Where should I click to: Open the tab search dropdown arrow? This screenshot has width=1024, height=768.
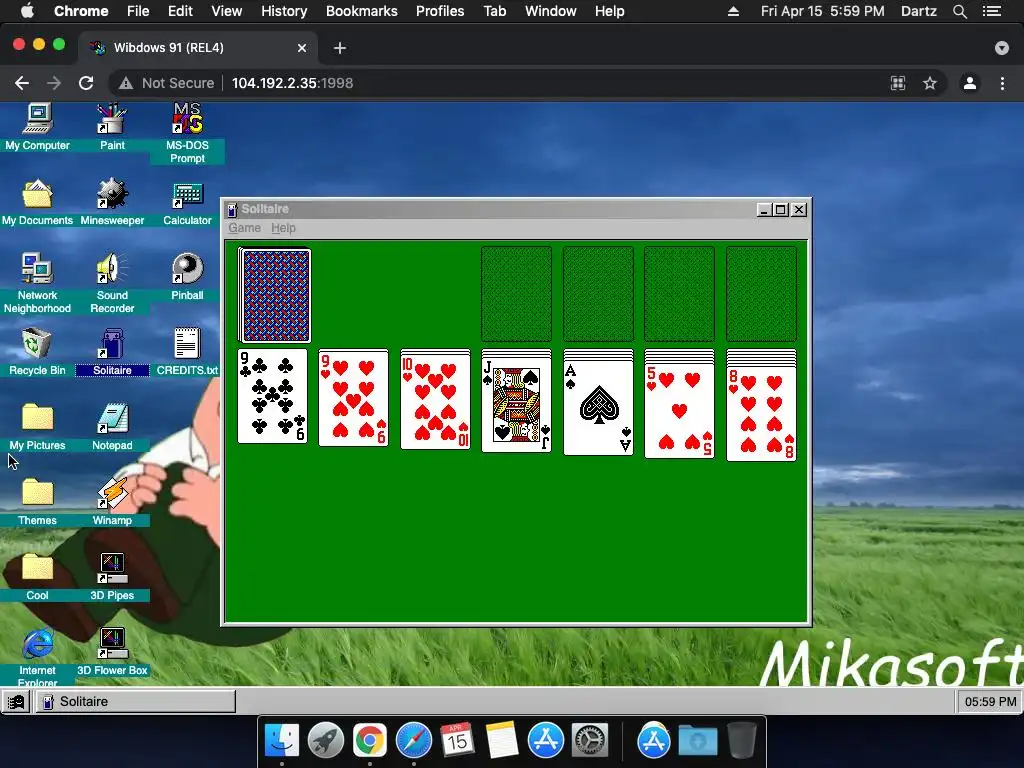[1002, 48]
